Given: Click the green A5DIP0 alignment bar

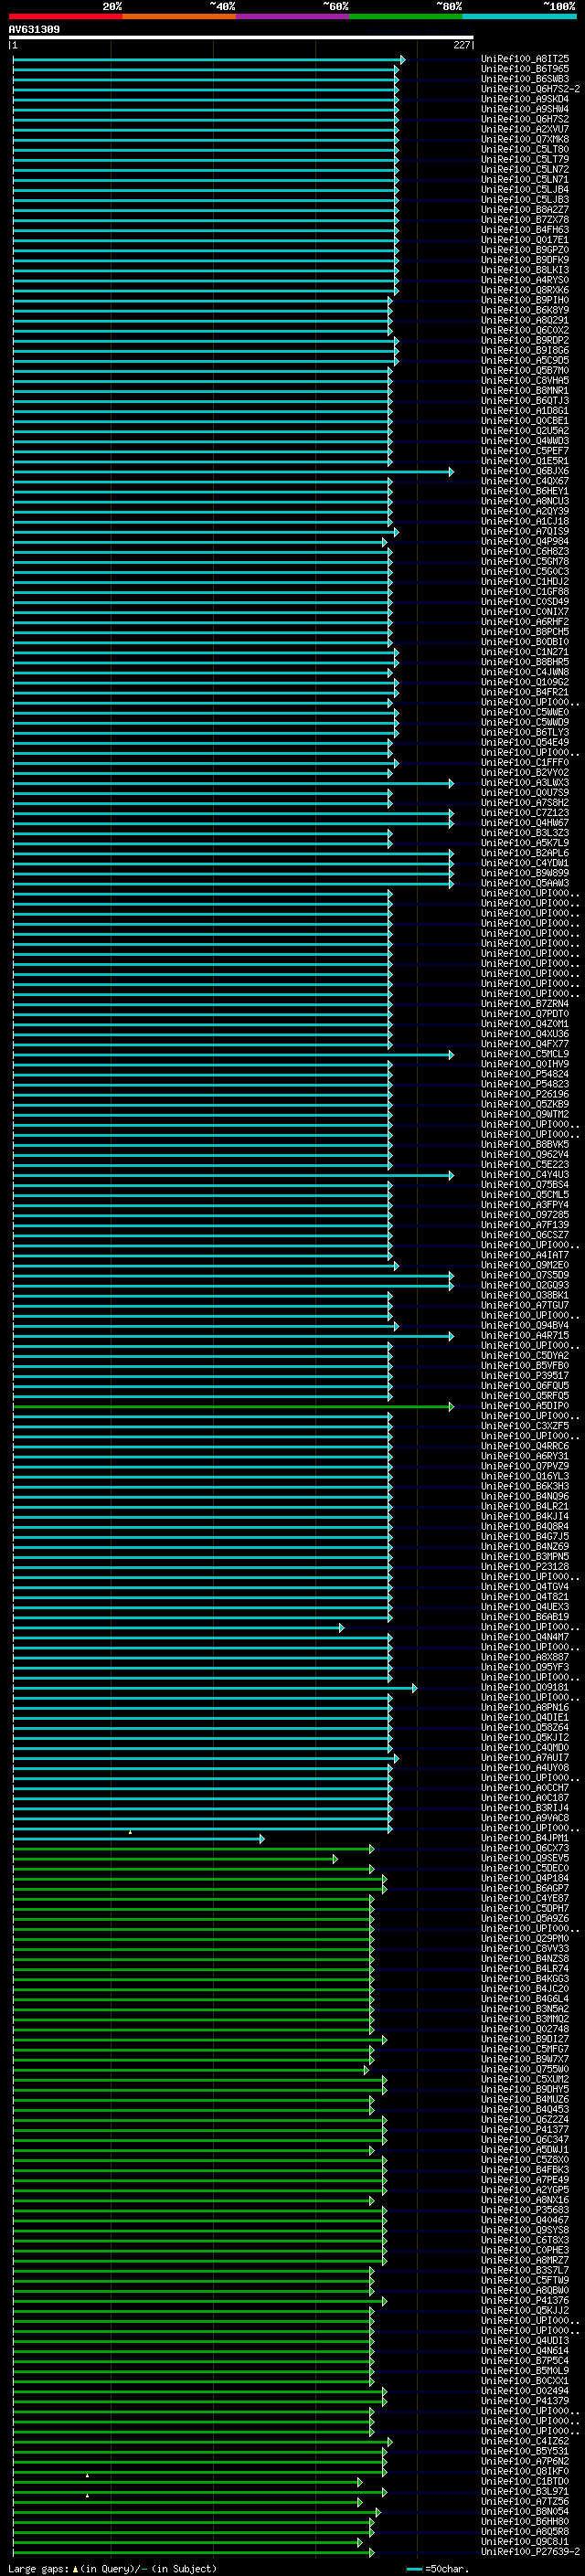Looking at the screenshot, I should 232,1406.
